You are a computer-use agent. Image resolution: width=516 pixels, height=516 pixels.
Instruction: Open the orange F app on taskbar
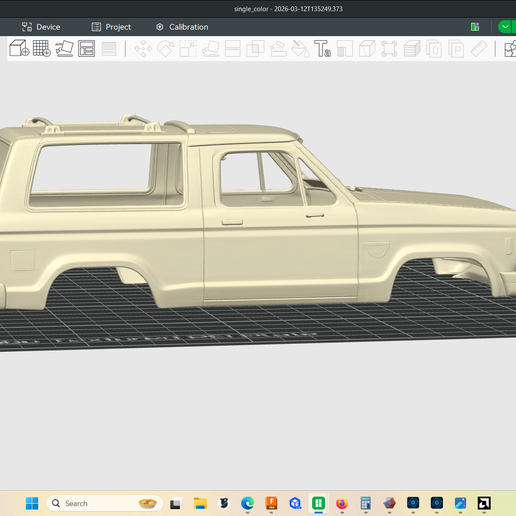click(271, 503)
